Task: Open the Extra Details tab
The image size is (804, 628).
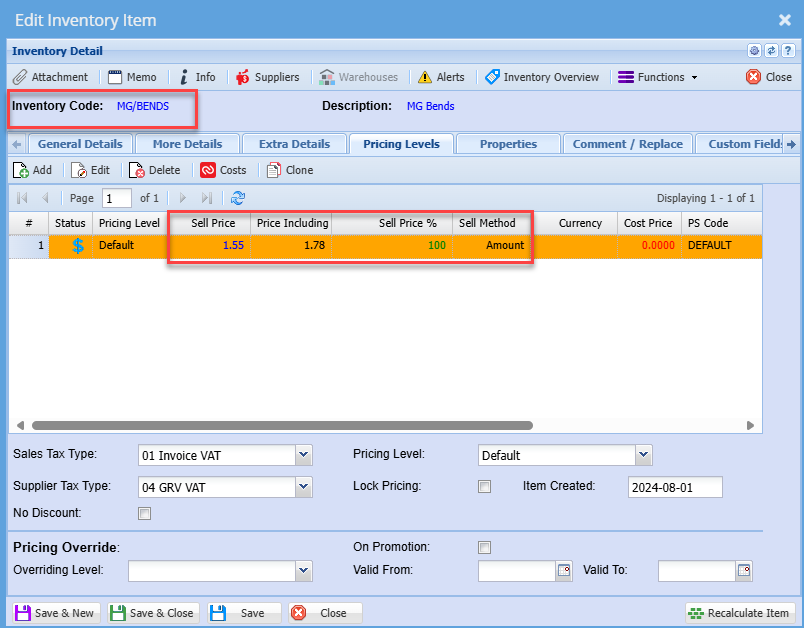Action: pyautogui.click(x=294, y=144)
